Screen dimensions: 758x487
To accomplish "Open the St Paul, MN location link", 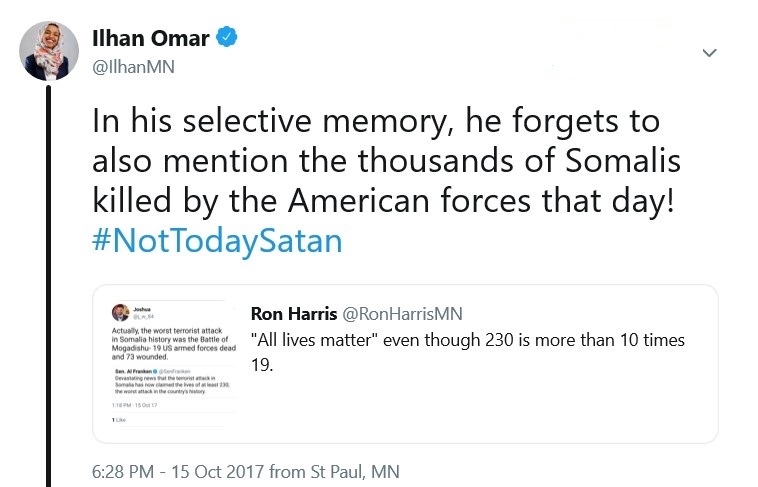I will click(355, 472).
